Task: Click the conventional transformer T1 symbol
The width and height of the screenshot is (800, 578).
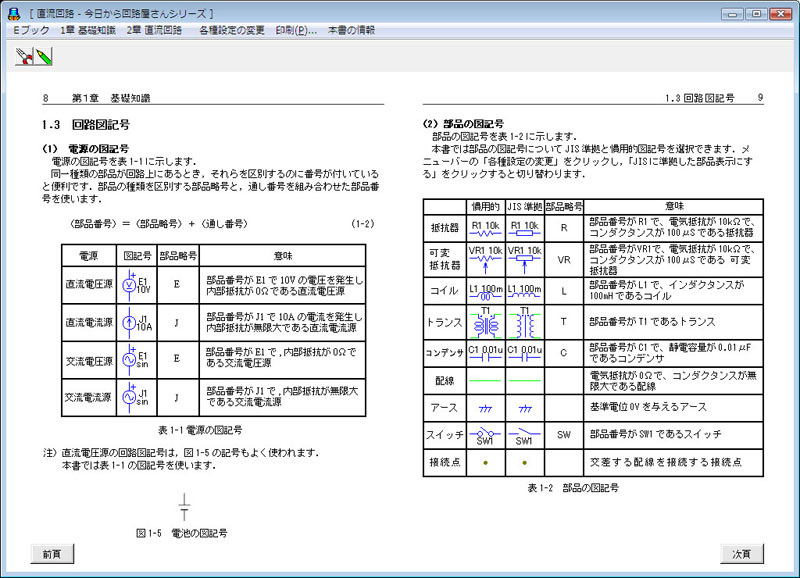Action: [485, 320]
